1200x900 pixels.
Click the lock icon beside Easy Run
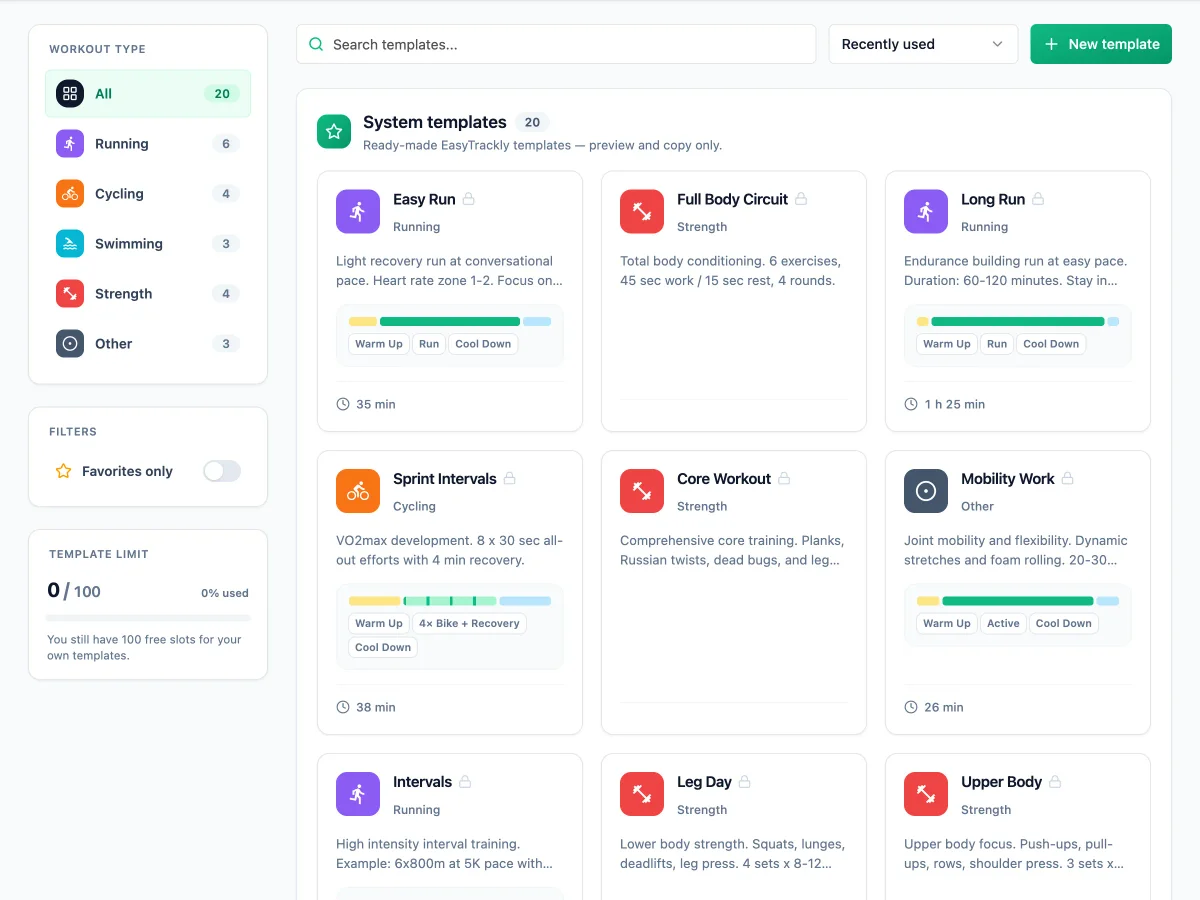[x=469, y=199]
